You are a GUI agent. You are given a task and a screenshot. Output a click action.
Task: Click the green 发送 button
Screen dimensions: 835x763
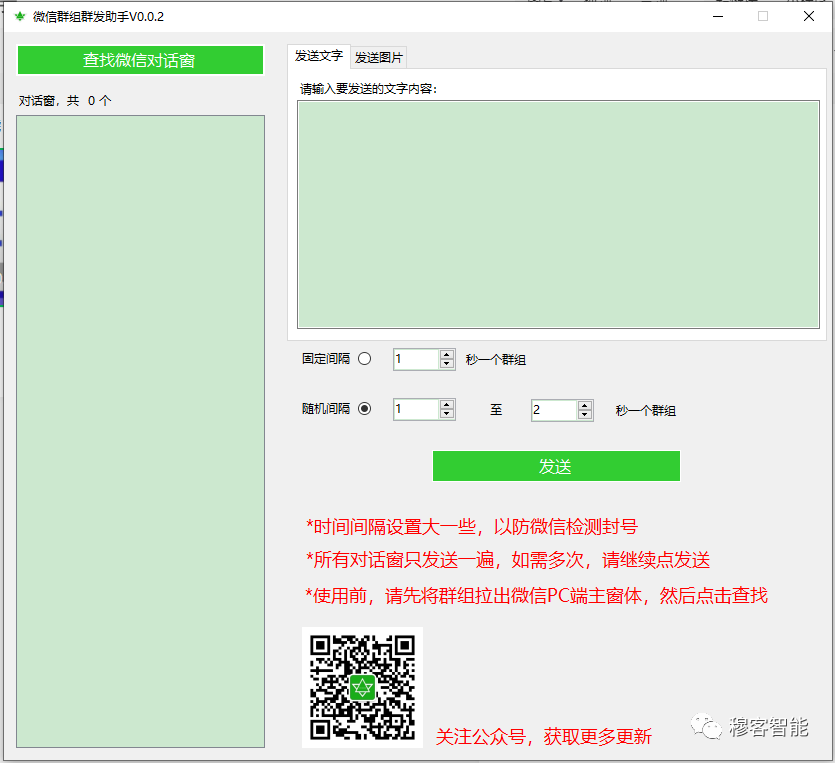tap(556, 466)
